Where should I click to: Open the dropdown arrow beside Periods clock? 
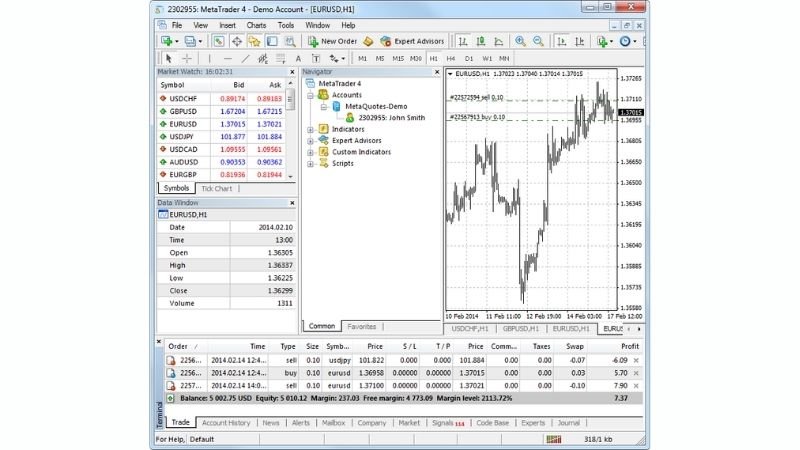[635, 41]
